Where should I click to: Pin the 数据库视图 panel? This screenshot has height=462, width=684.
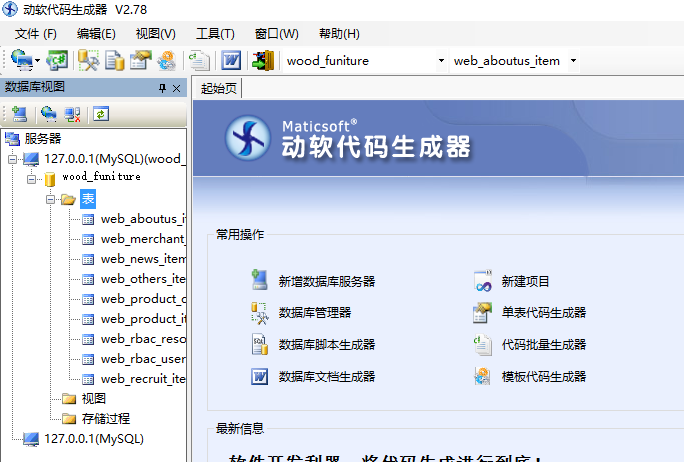[x=162, y=89]
